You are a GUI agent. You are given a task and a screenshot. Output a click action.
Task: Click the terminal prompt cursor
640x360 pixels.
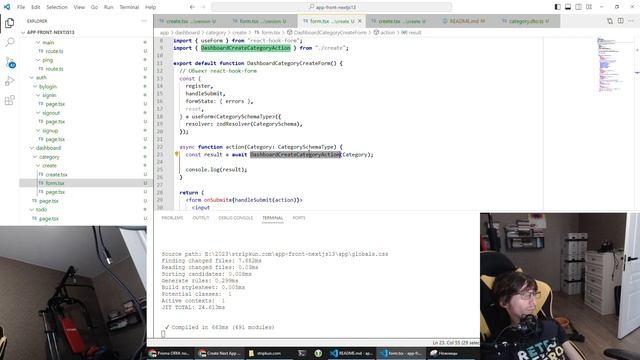pyautogui.click(x=163, y=334)
